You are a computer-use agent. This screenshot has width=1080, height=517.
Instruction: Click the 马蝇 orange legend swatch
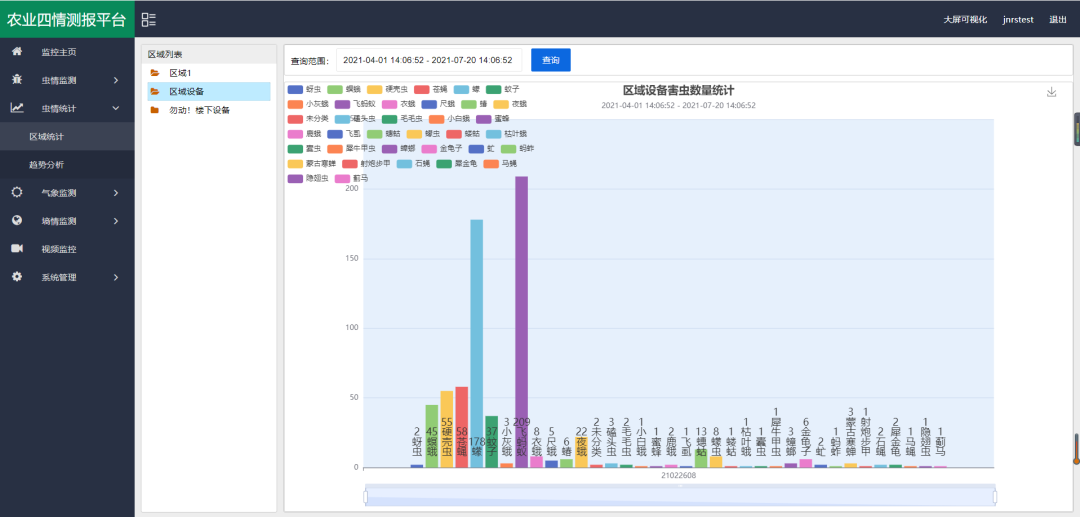(491, 164)
